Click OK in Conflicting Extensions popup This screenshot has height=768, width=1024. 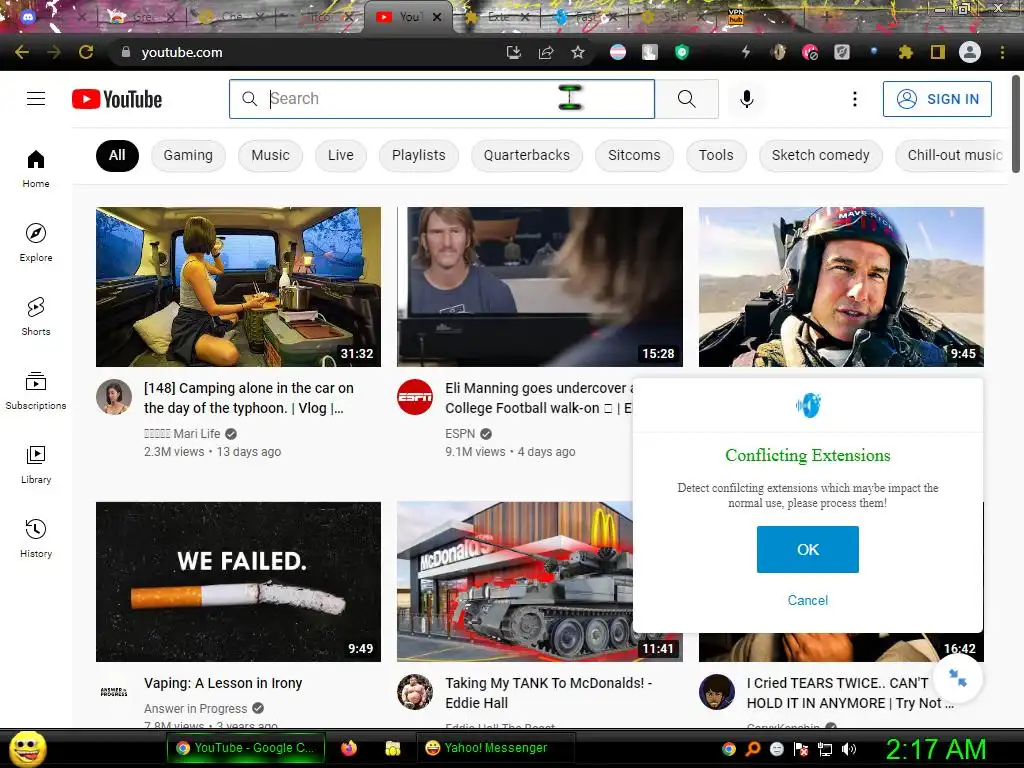tap(808, 549)
